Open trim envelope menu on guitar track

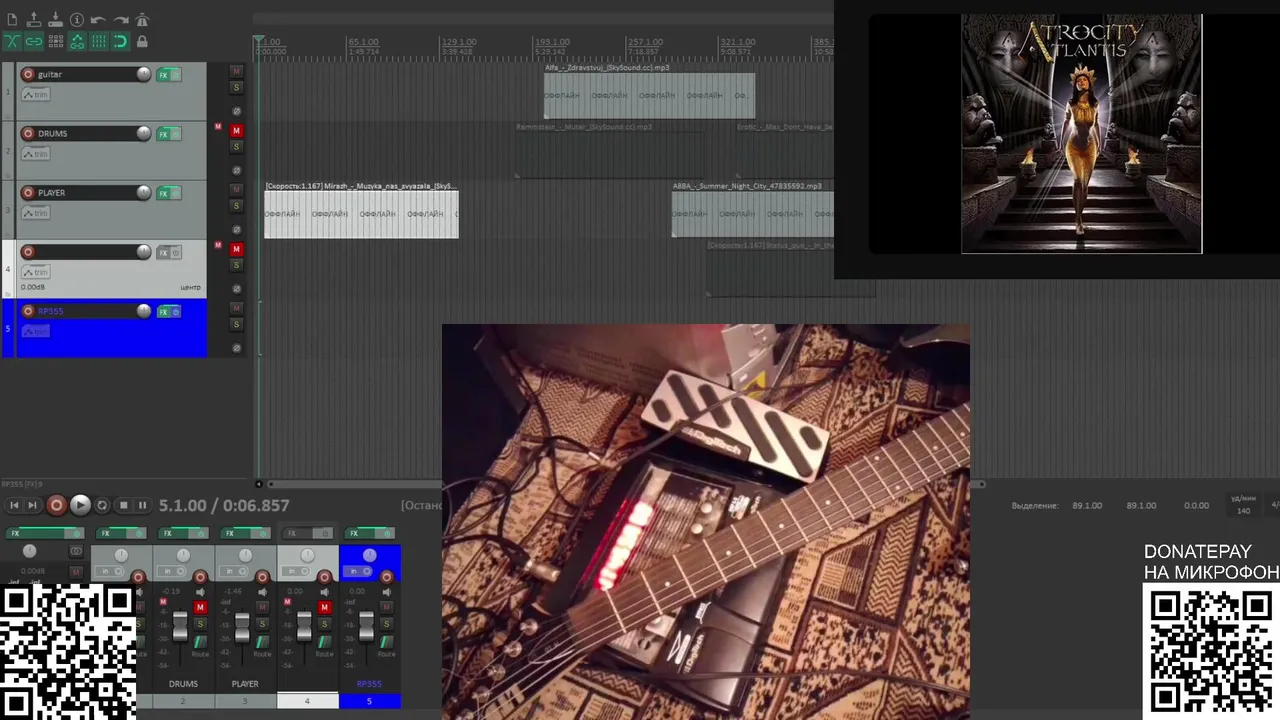35,95
